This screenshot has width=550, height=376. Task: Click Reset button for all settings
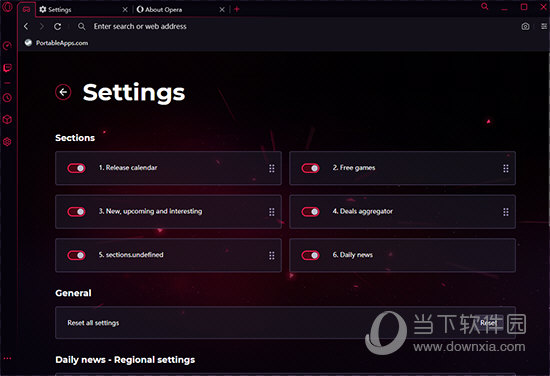tap(489, 323)
